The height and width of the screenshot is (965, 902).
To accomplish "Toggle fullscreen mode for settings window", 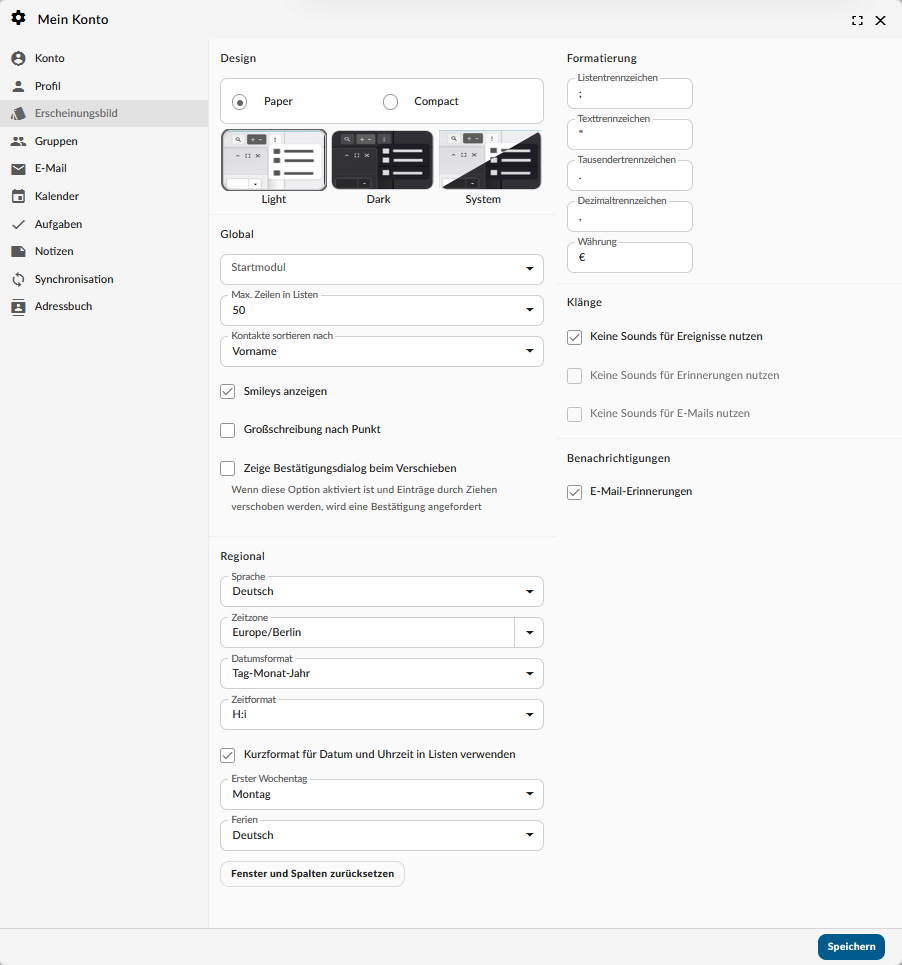I will (857, 20).
